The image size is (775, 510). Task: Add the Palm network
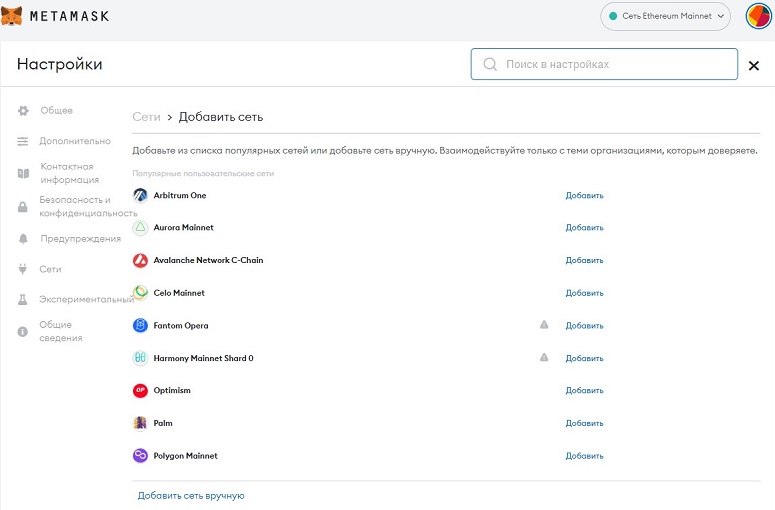pyautogui.click(x=584, y=423)
